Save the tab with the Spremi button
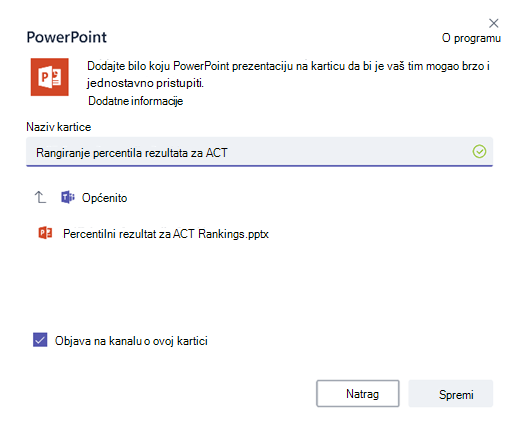This screenshot has height=434, width=520. [451, 393]
